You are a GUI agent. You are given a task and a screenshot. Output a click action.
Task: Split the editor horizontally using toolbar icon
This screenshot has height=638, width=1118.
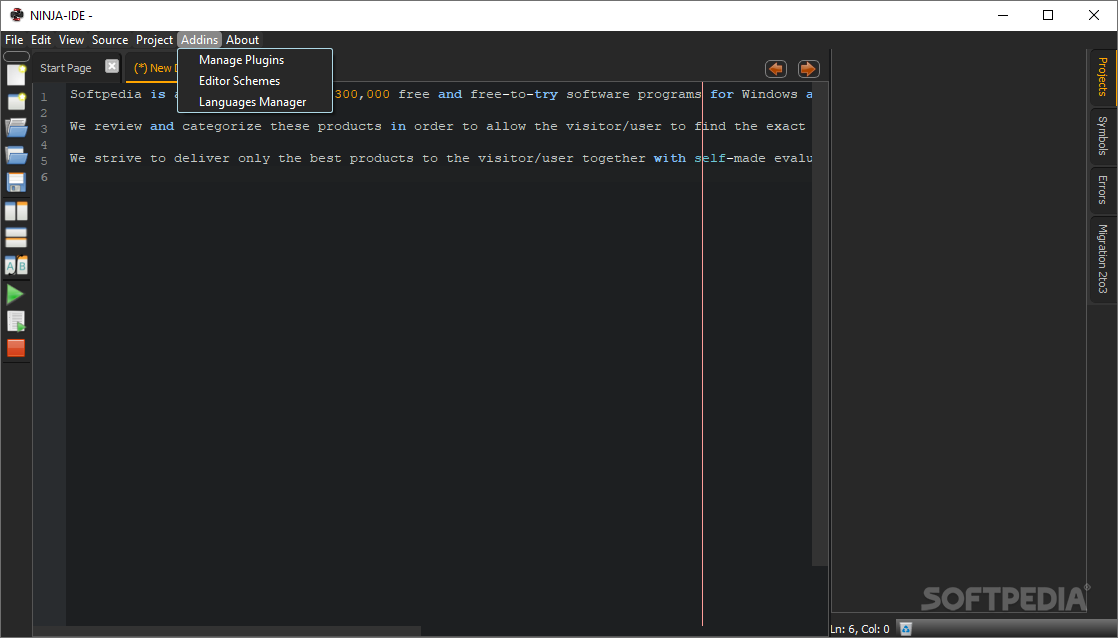16,238
